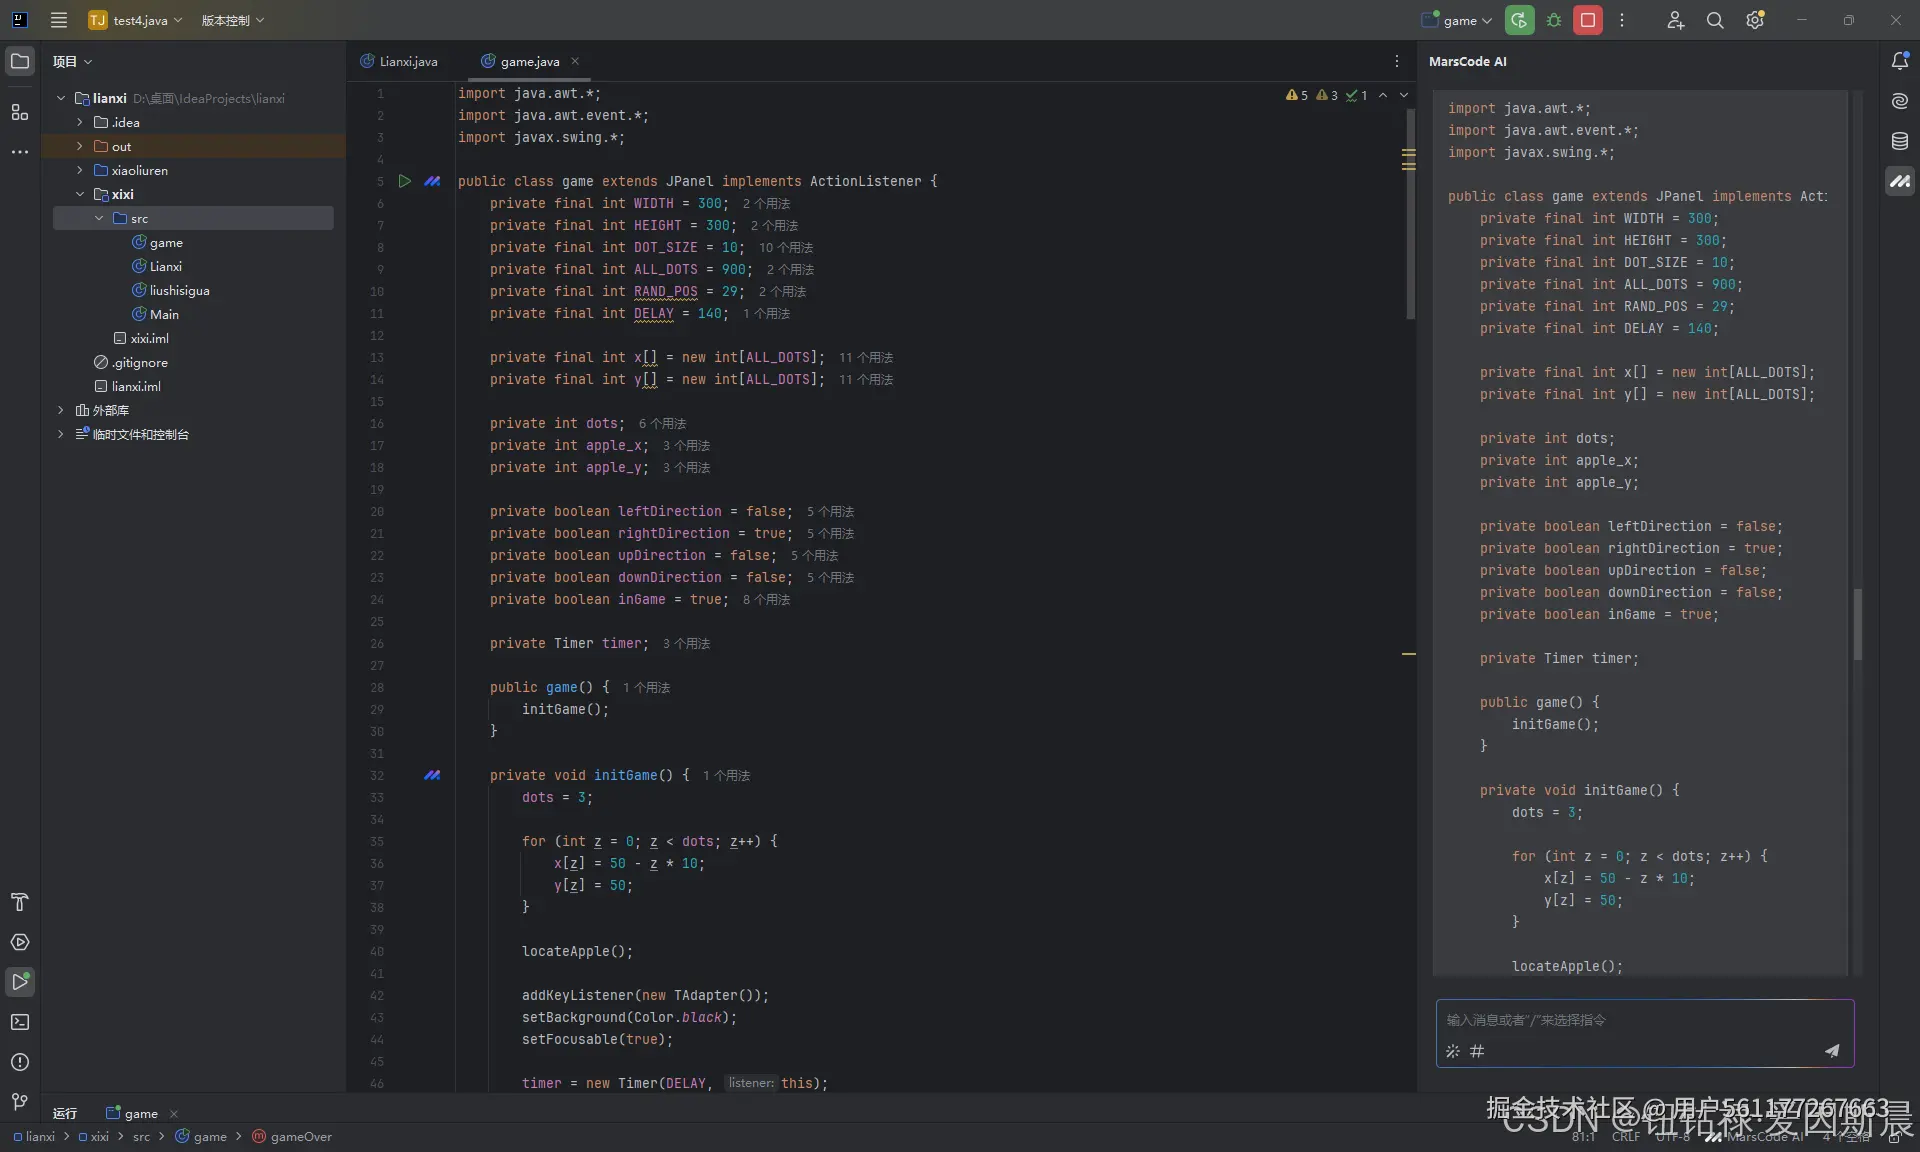Open liushisigua class in project tree
The width and height of the screenshot is (1920, 1152).
[x=179, y=290]
